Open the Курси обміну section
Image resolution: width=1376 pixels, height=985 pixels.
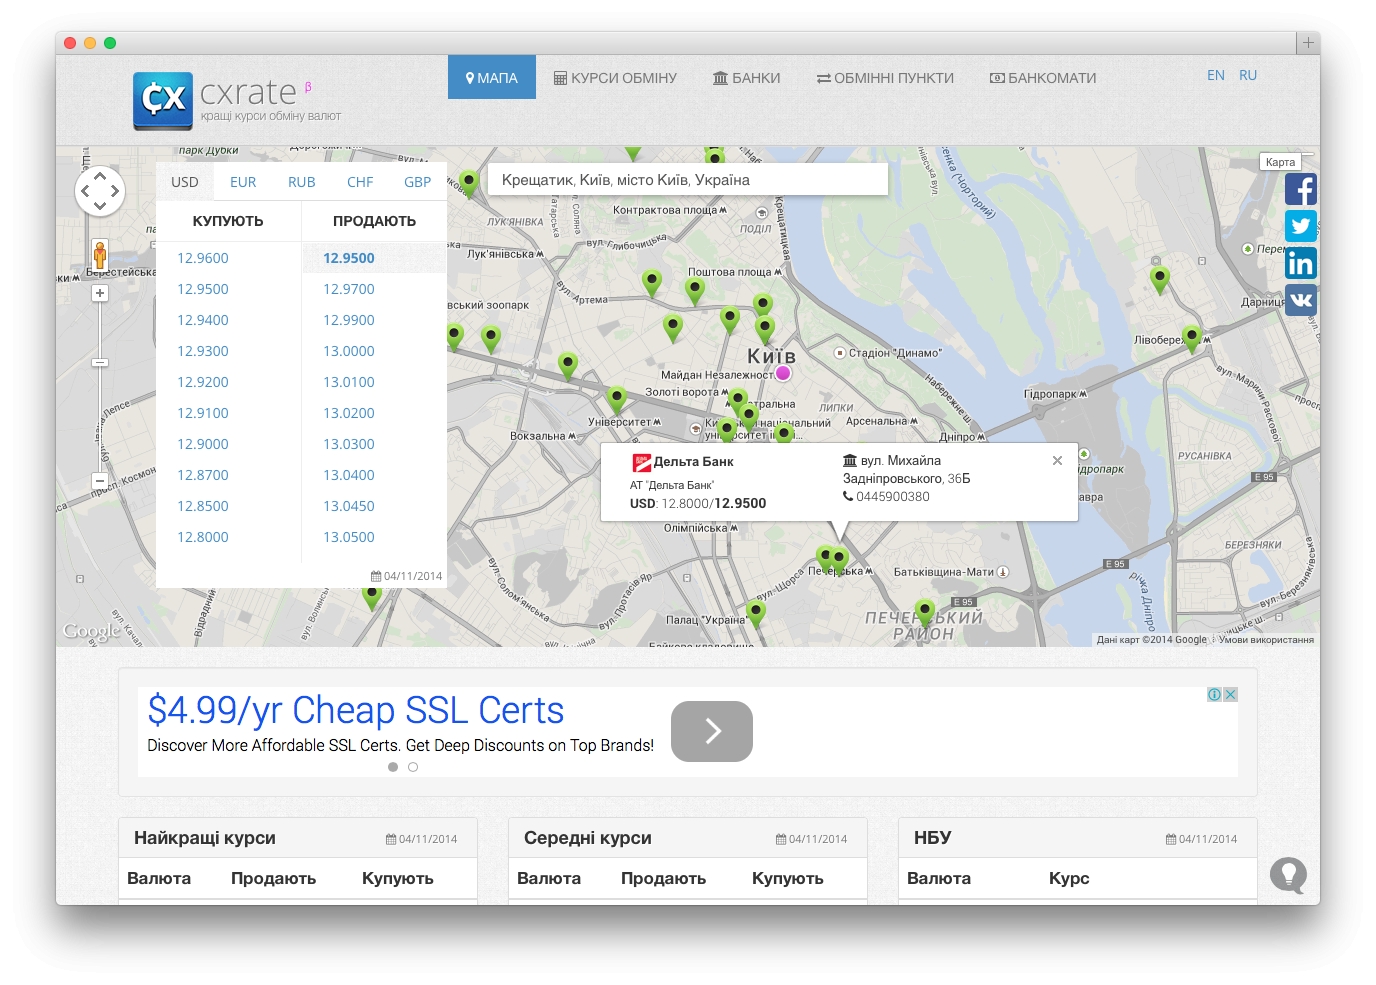point(615,78)
